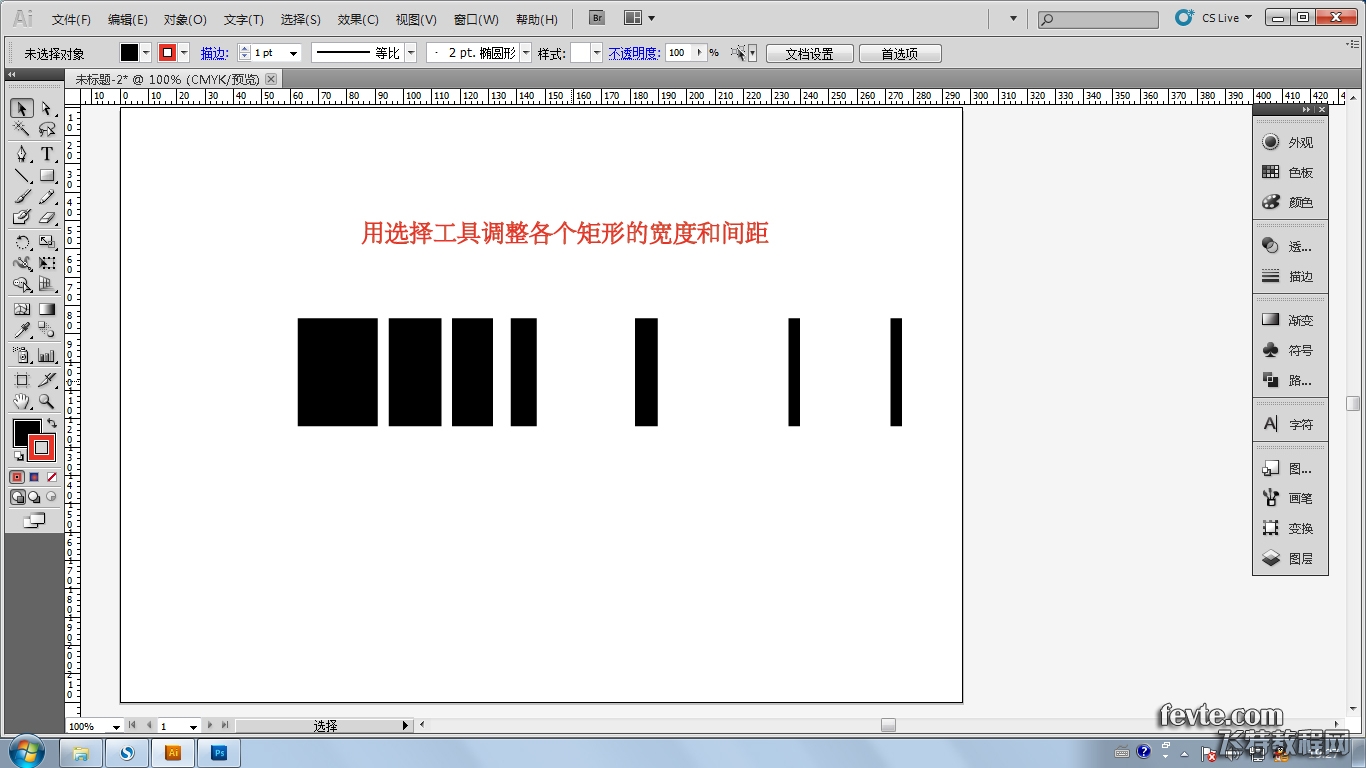Activate the Hand tool
Screen dimensions: 1366x768
22,401
